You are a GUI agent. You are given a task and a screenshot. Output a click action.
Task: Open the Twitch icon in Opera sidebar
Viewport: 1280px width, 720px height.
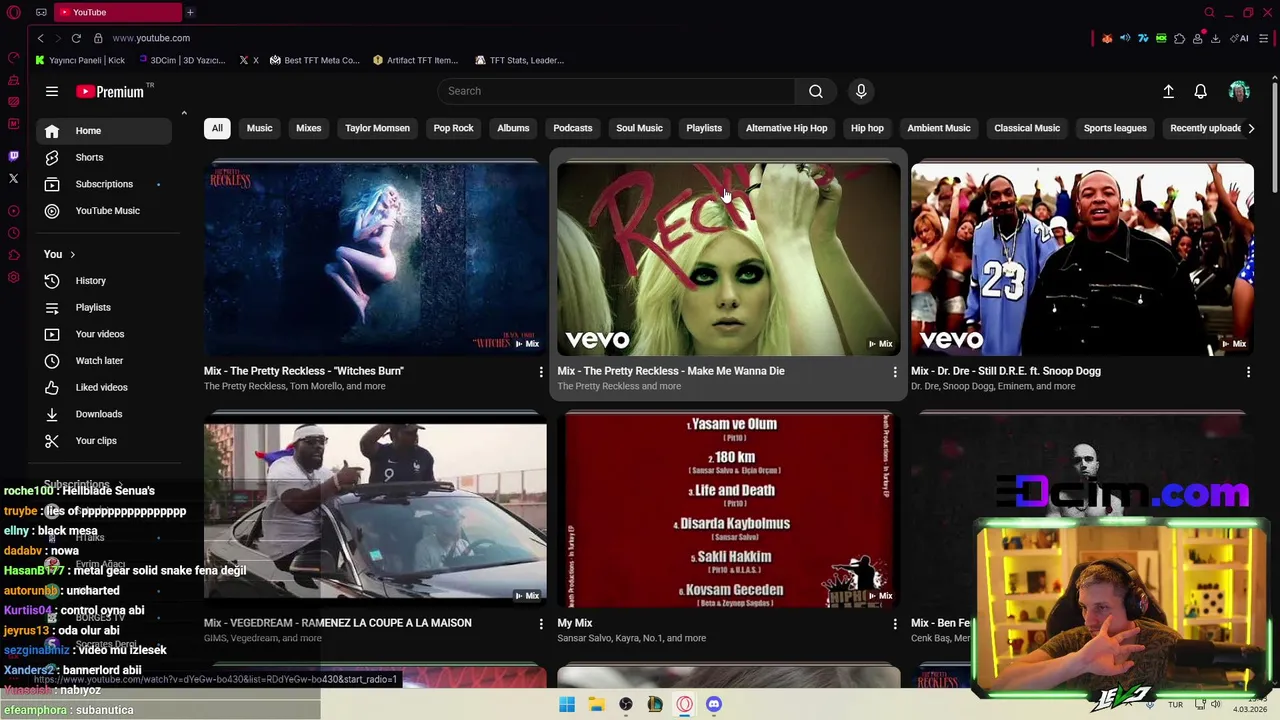(x=13, y=156)
